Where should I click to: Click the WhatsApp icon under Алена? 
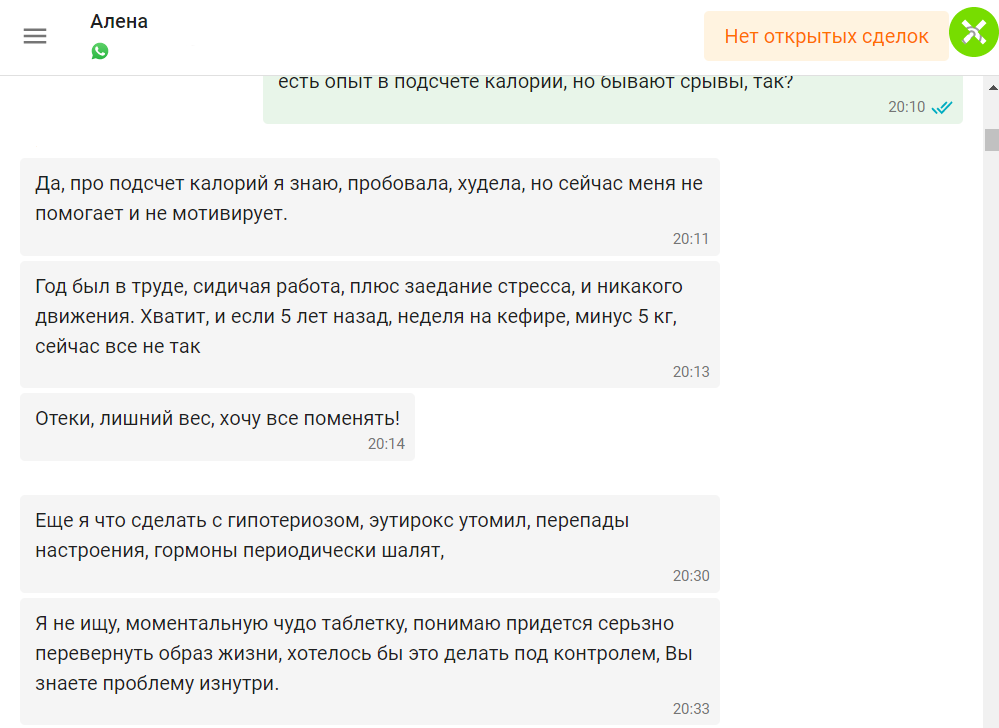click(x=100, y=51)
